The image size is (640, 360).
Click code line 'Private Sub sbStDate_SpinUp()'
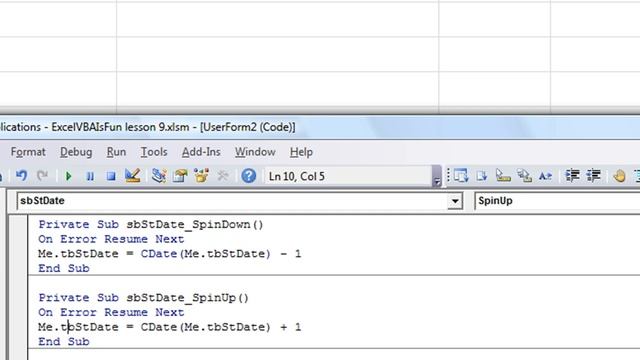144,298
